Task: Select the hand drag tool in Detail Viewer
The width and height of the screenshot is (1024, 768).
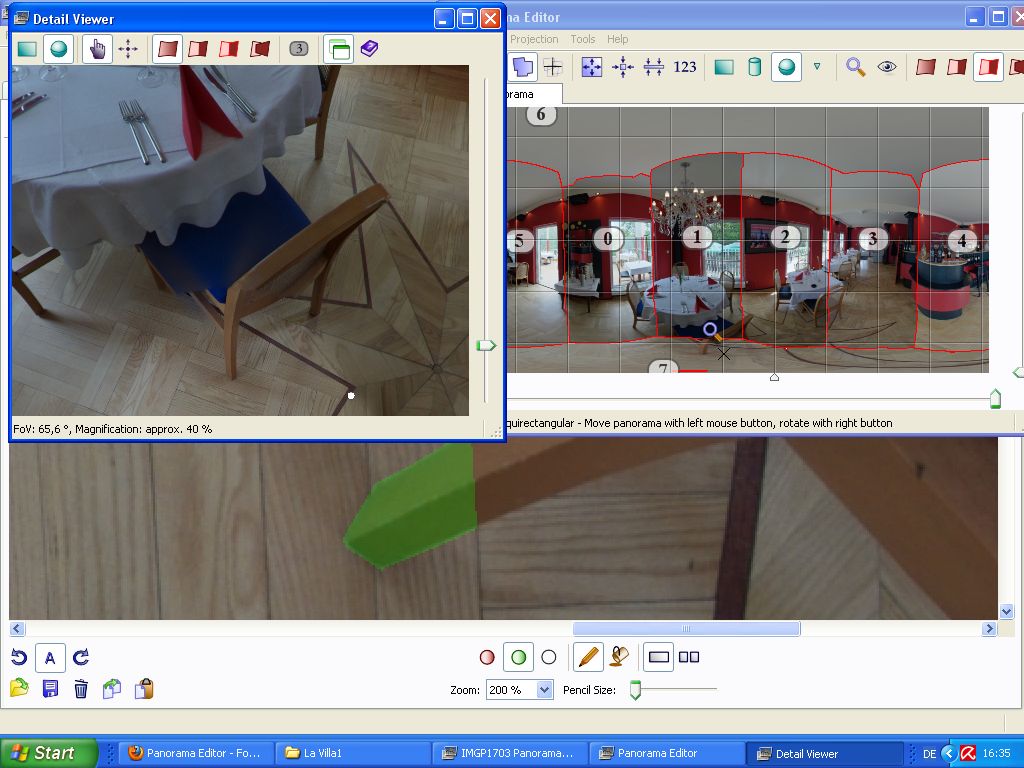Action: [x=97, y=48]
